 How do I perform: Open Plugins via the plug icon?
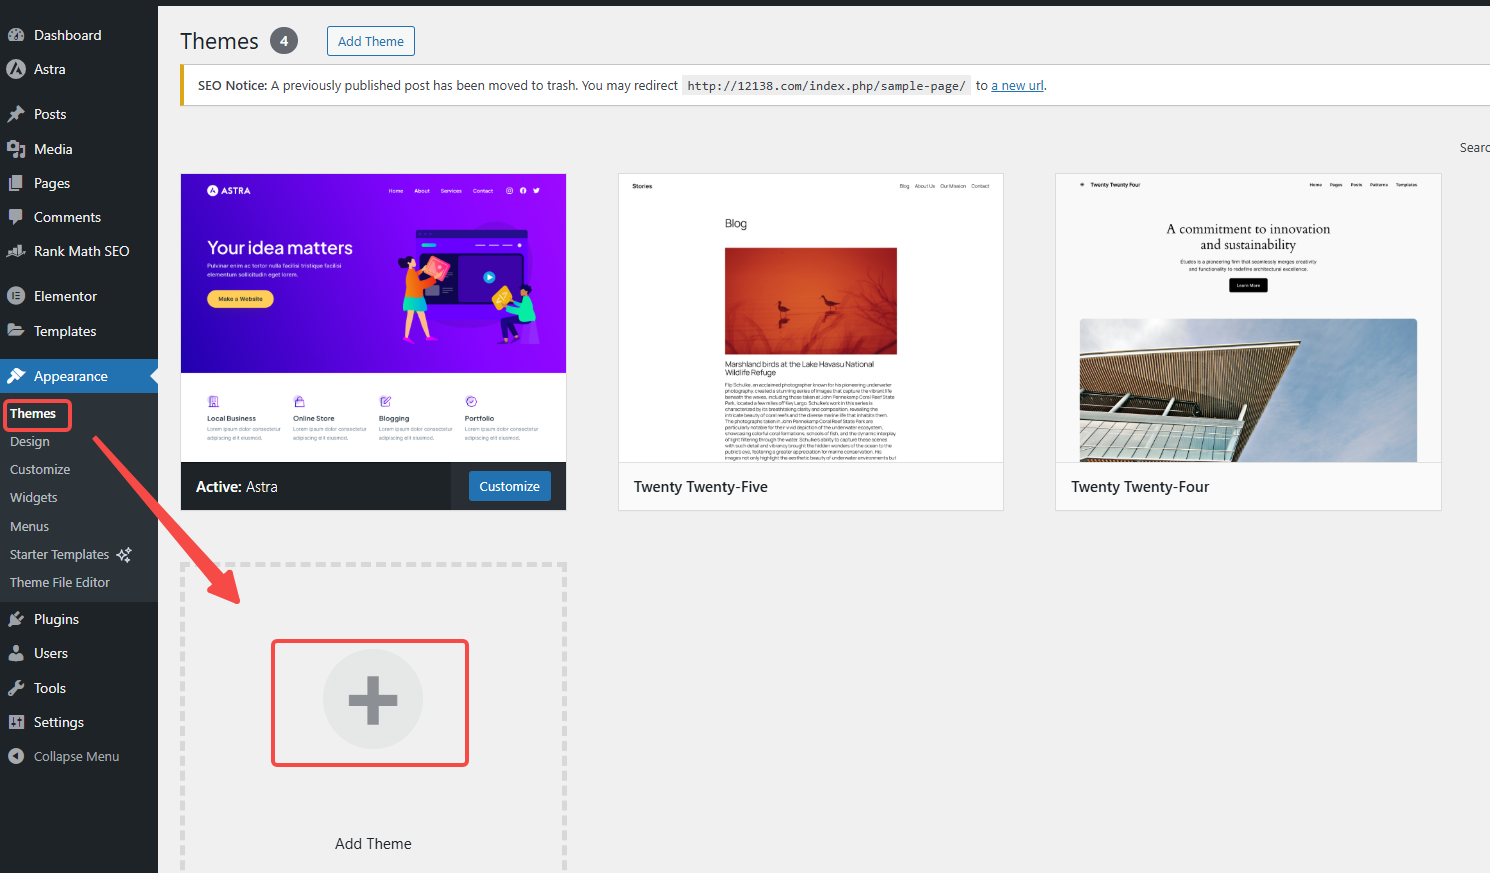16,619
